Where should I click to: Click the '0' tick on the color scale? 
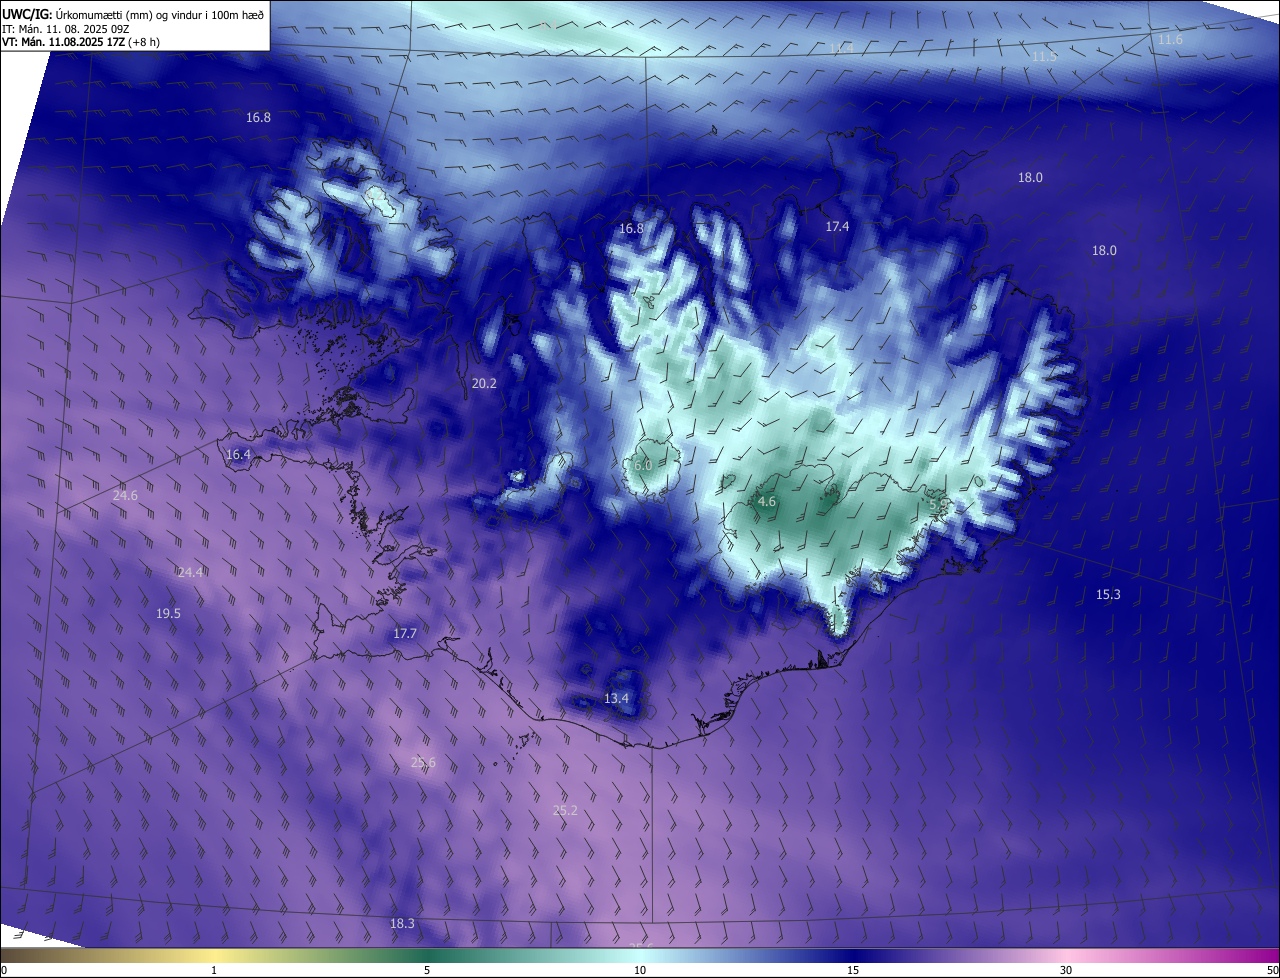tap(4, 970)
